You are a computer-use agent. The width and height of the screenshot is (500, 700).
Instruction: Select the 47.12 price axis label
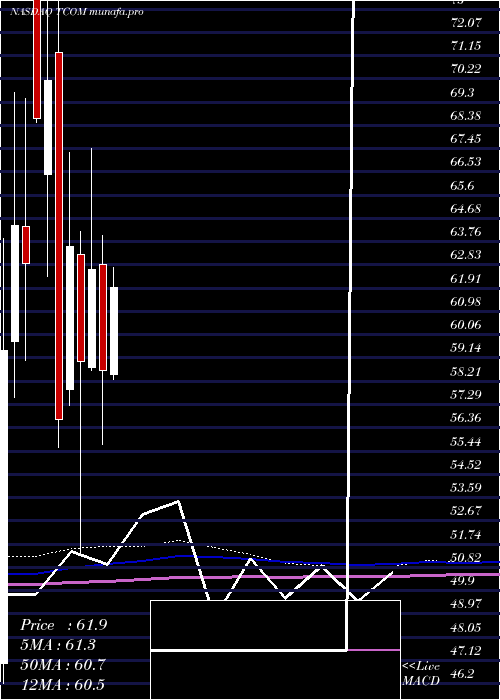coord(466,651)
